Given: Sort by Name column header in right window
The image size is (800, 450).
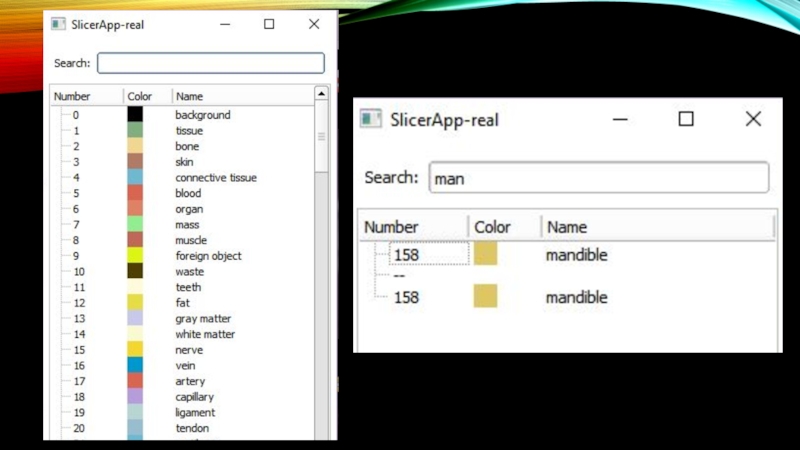Looking at the screenshot, I should (x=567, y=227).
